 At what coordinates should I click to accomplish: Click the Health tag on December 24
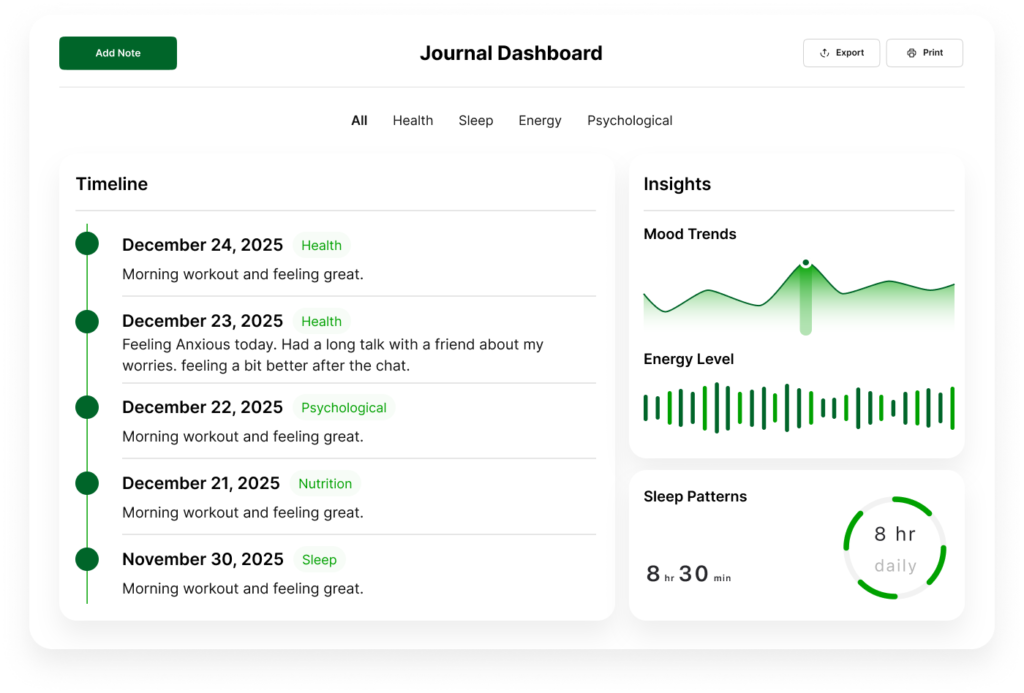coord(321,245)
